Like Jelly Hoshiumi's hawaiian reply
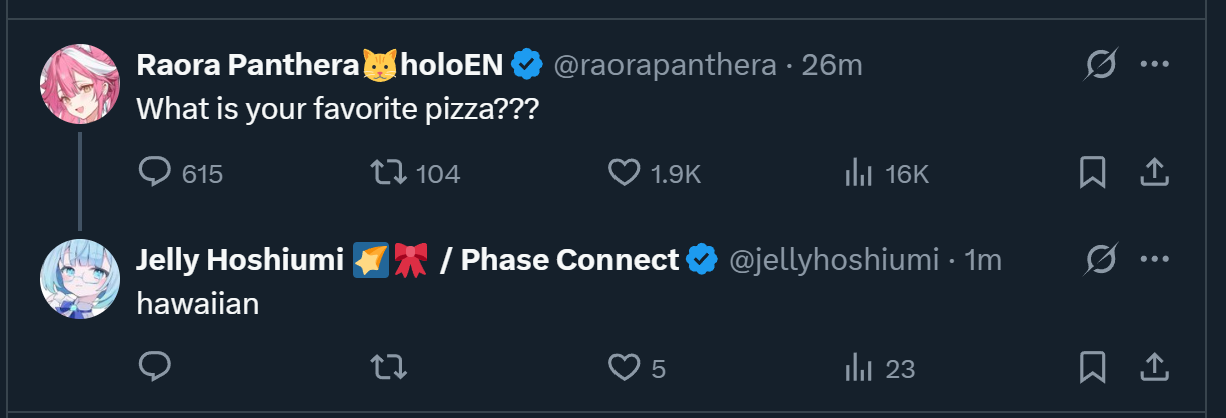 point(624,368)
